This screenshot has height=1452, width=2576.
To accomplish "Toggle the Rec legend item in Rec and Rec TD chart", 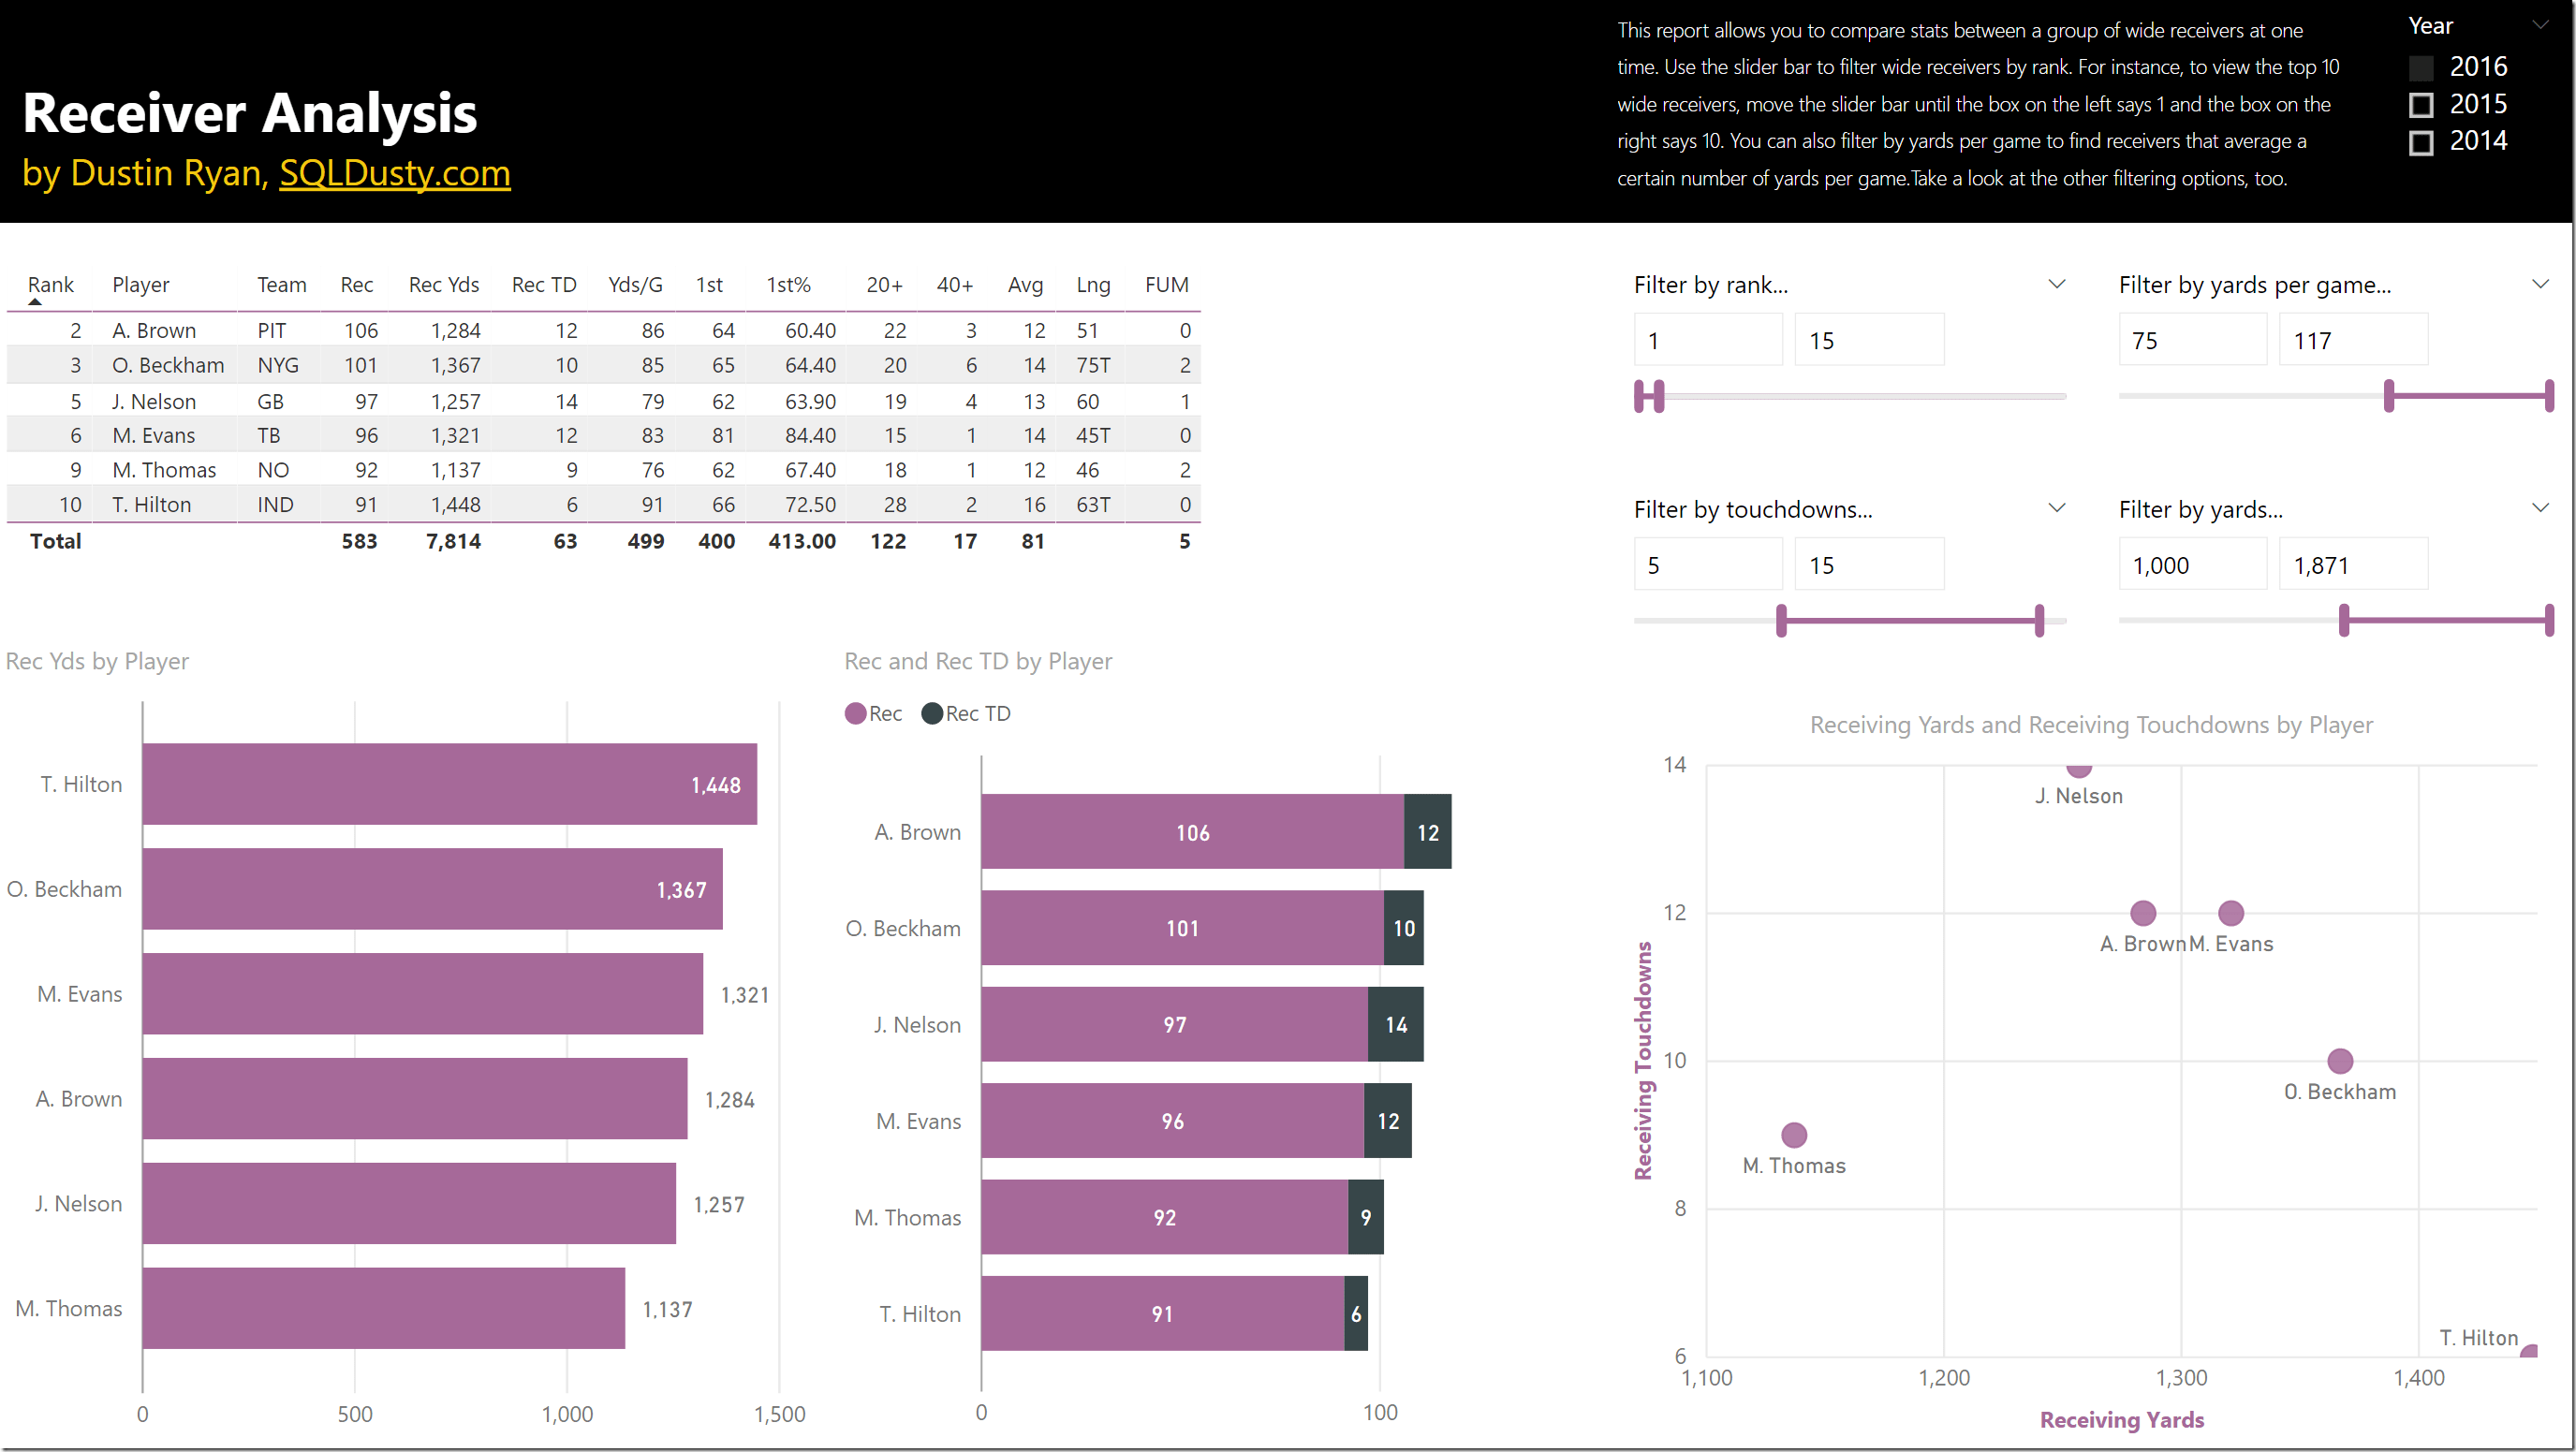I will click(x=873, y=713).
